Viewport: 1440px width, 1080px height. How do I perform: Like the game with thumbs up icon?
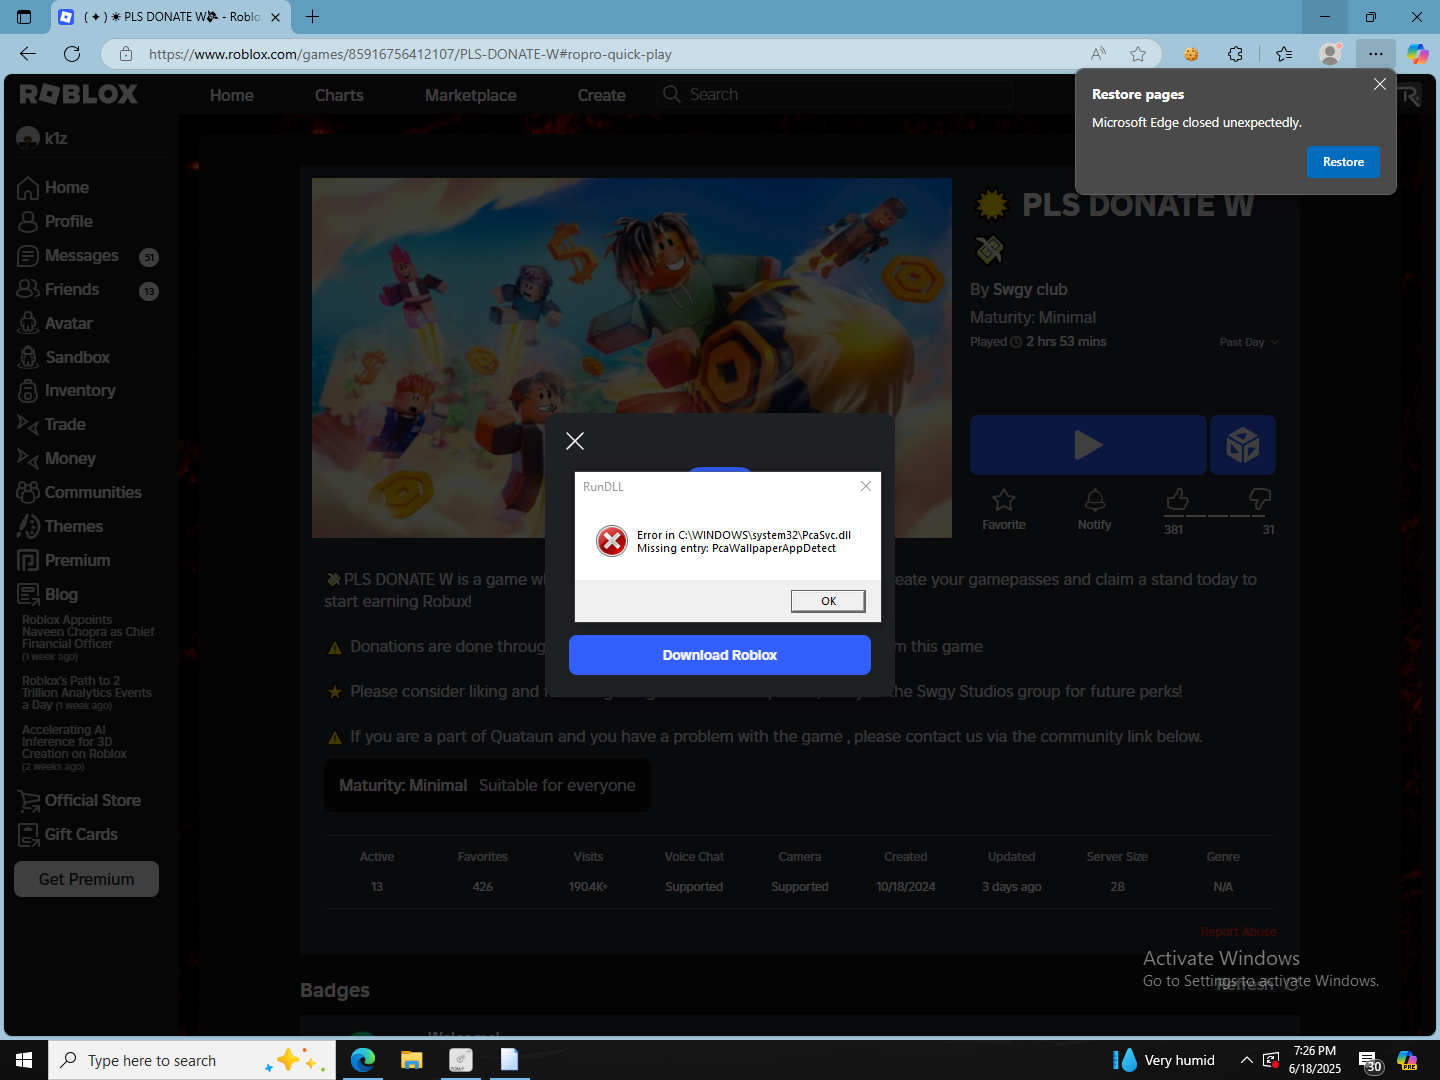[1177, 498]
